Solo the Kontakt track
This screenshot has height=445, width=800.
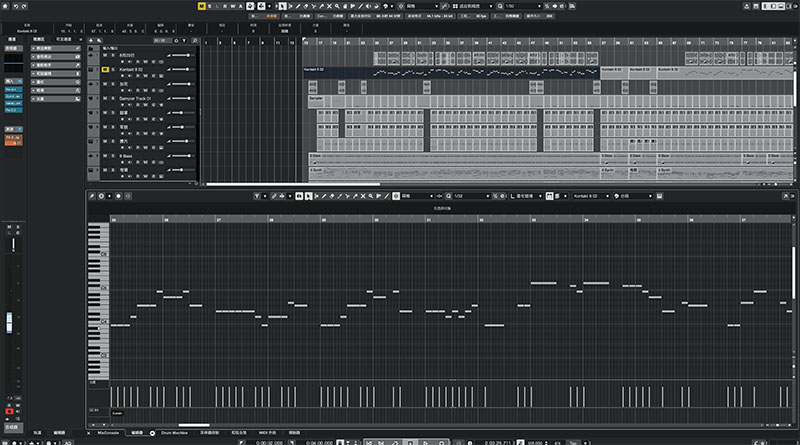pos(113,69)
